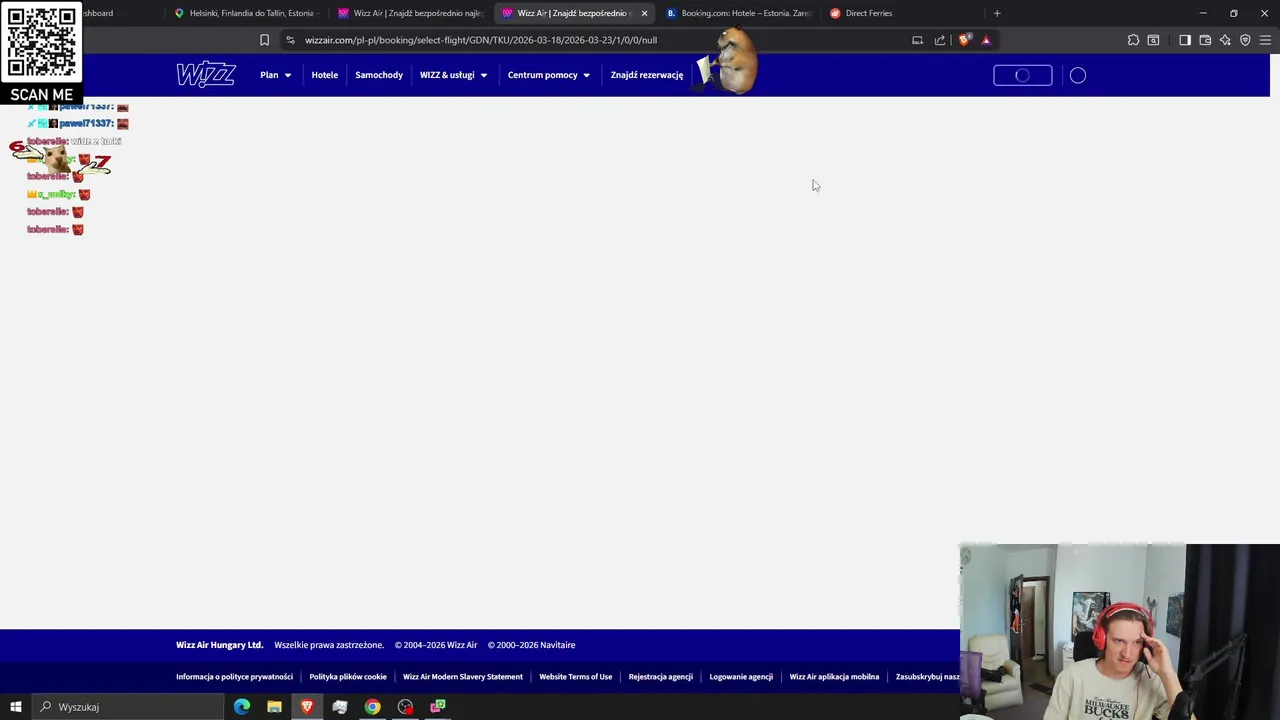Open Brave browser taskbar icon
Image resolution: width=1280 pixels, height=720 pixels.
307,707
